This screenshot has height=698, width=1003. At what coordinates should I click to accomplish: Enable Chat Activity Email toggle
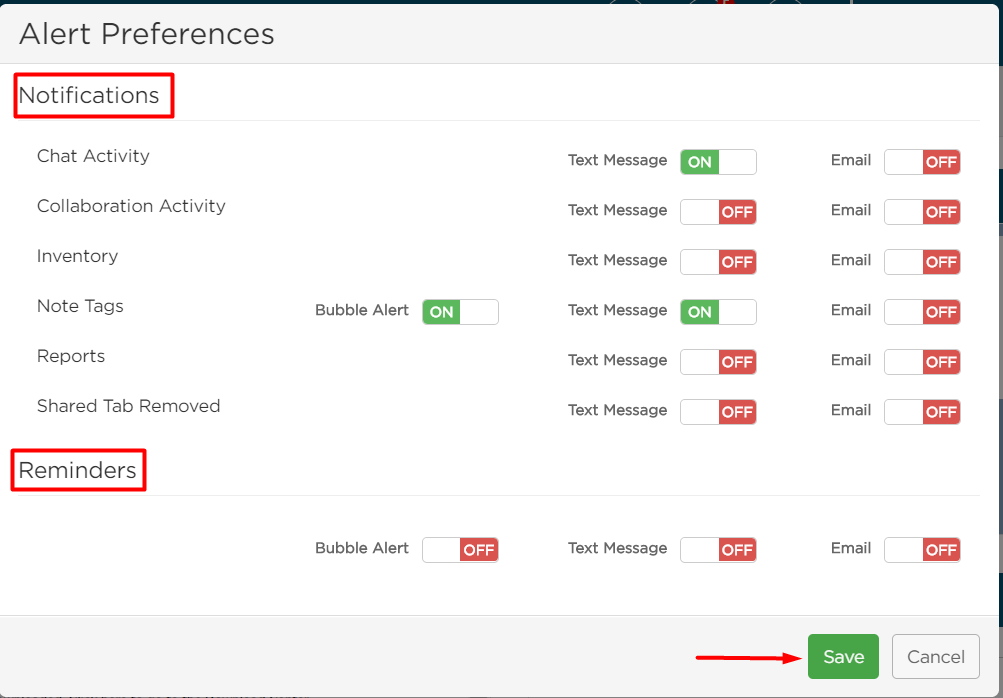pos(922,162)
